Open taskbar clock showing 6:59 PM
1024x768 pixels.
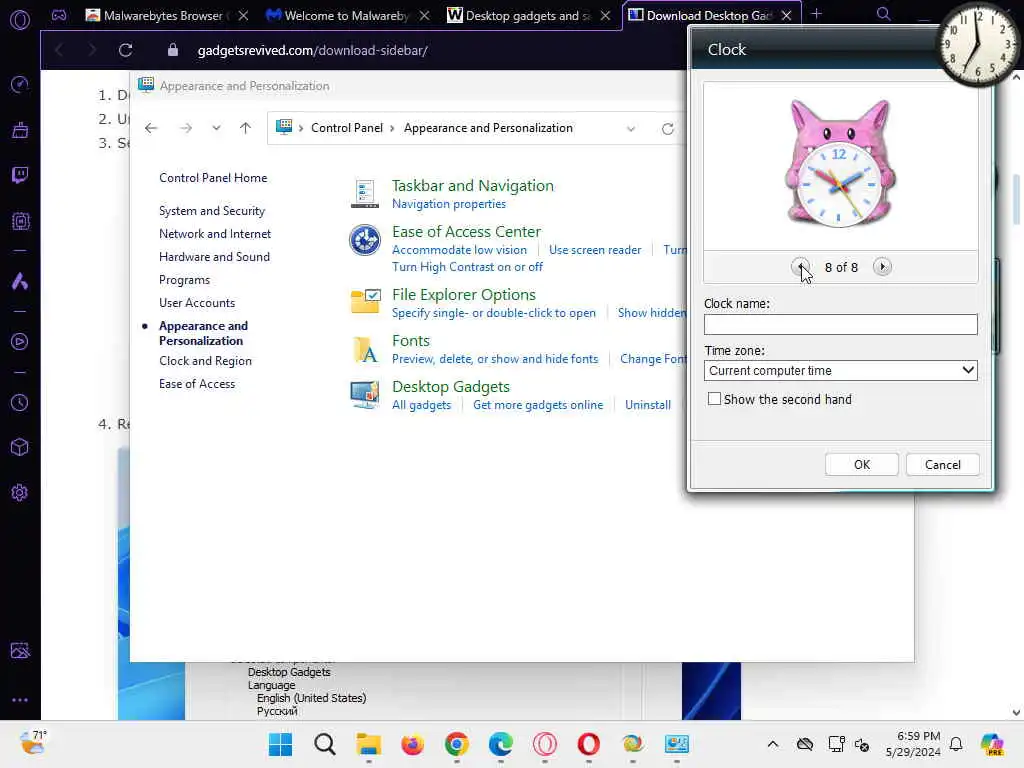tap(913, 744)
